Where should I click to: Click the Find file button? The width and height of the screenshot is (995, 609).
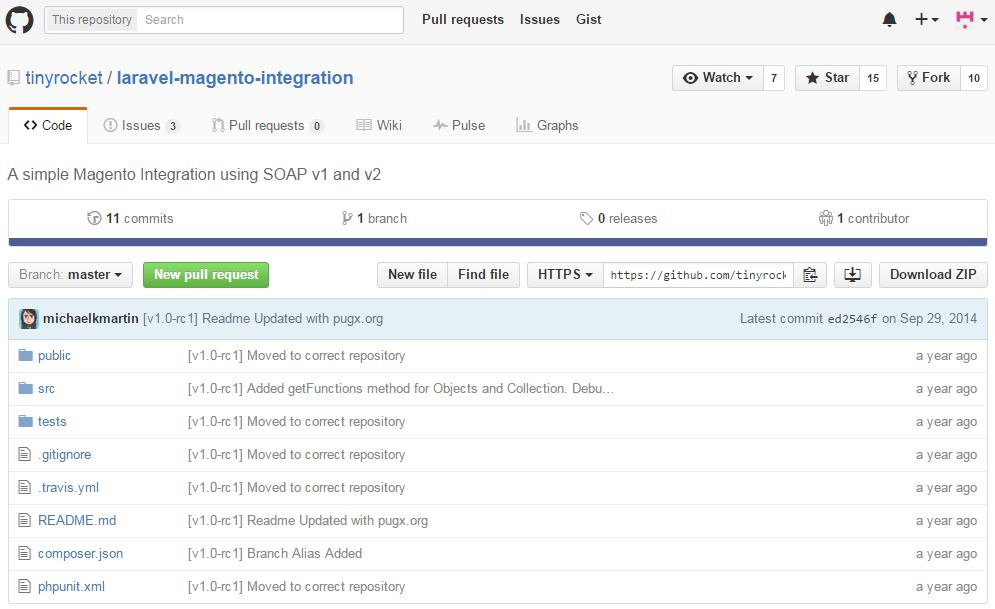tap(484, 275)
